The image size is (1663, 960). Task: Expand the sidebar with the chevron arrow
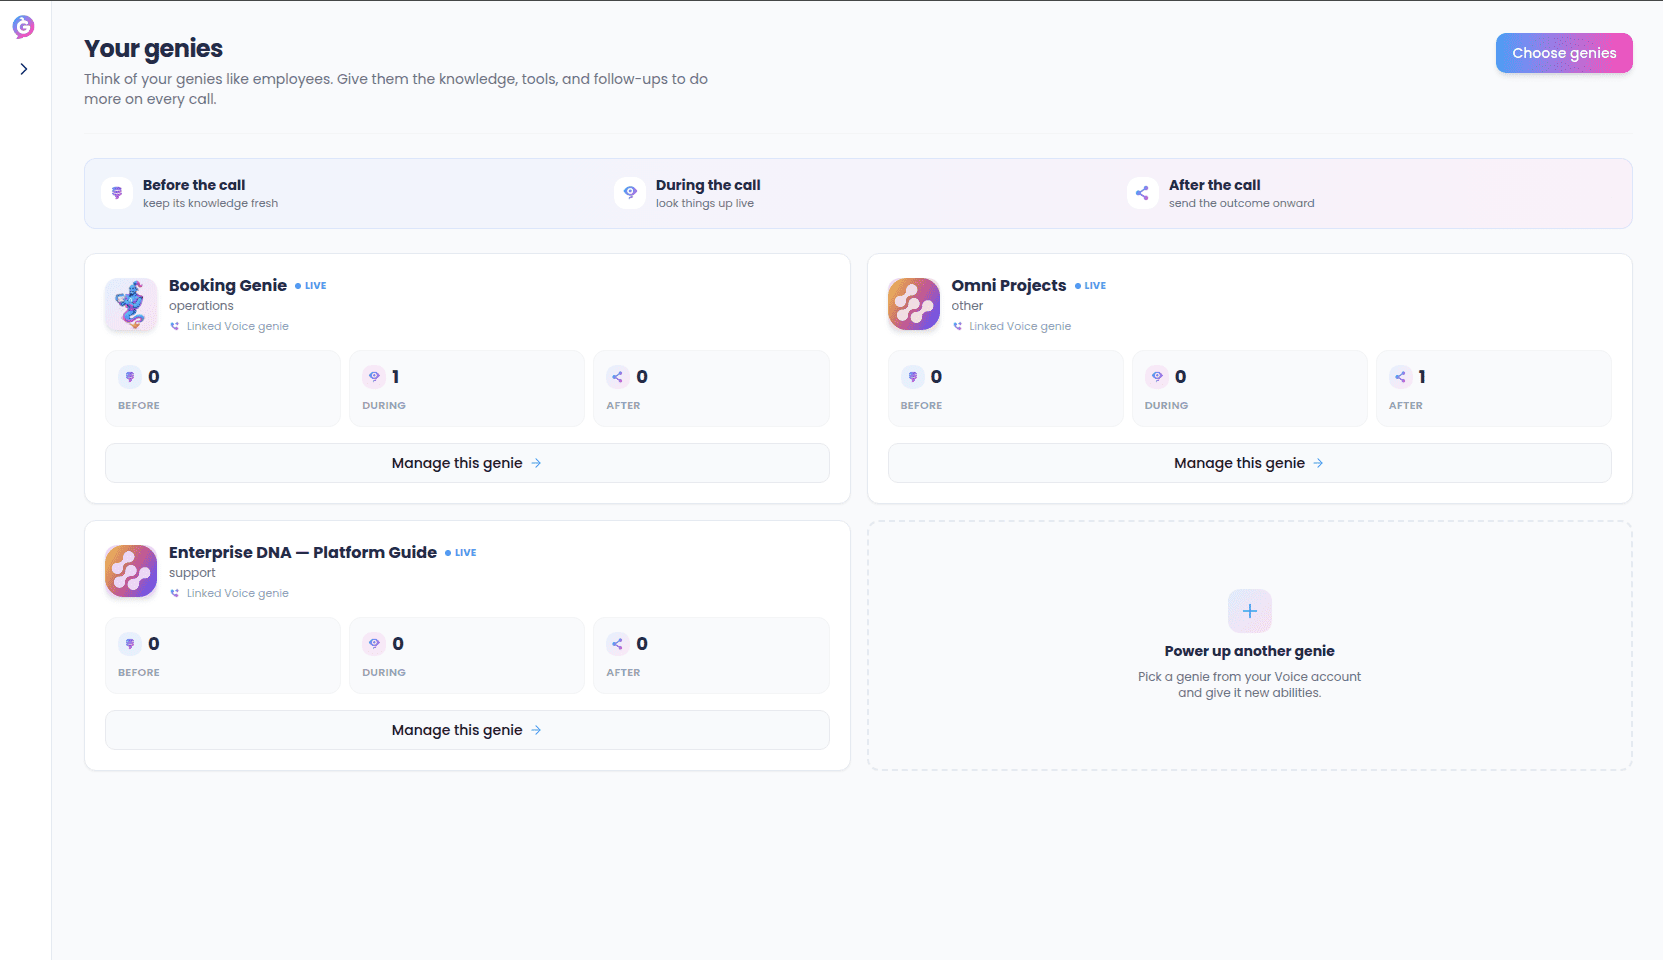click(x=24, y=69)
